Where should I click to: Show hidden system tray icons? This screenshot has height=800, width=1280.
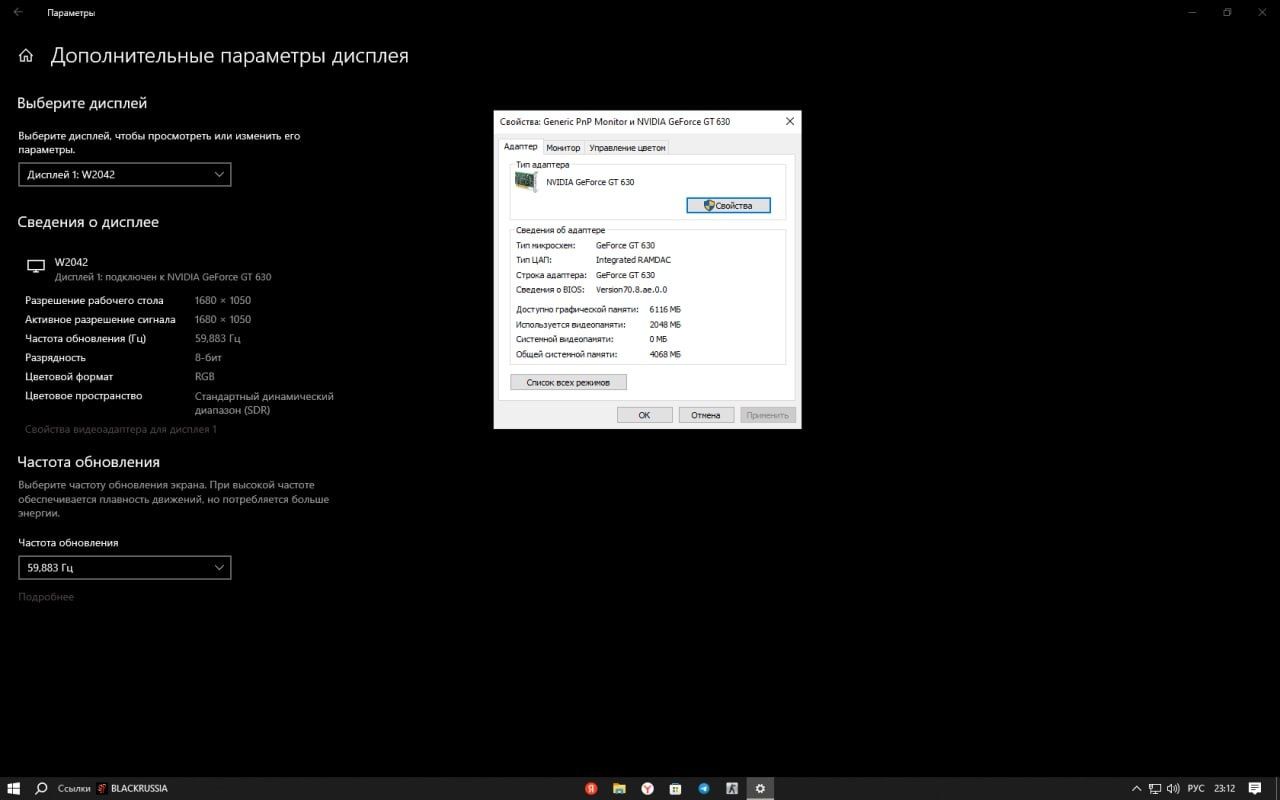point(1136,788)
